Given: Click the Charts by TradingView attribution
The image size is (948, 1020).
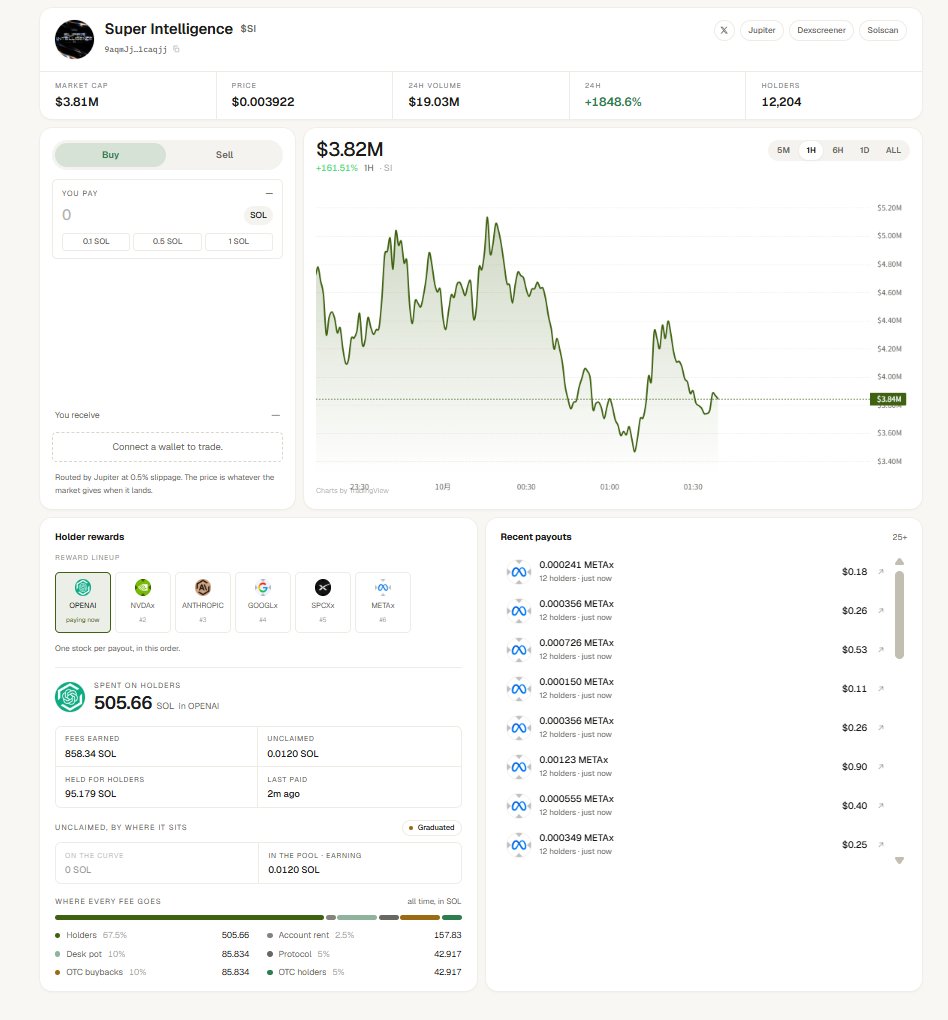Looking at the screenshot, I should [352, 490].
